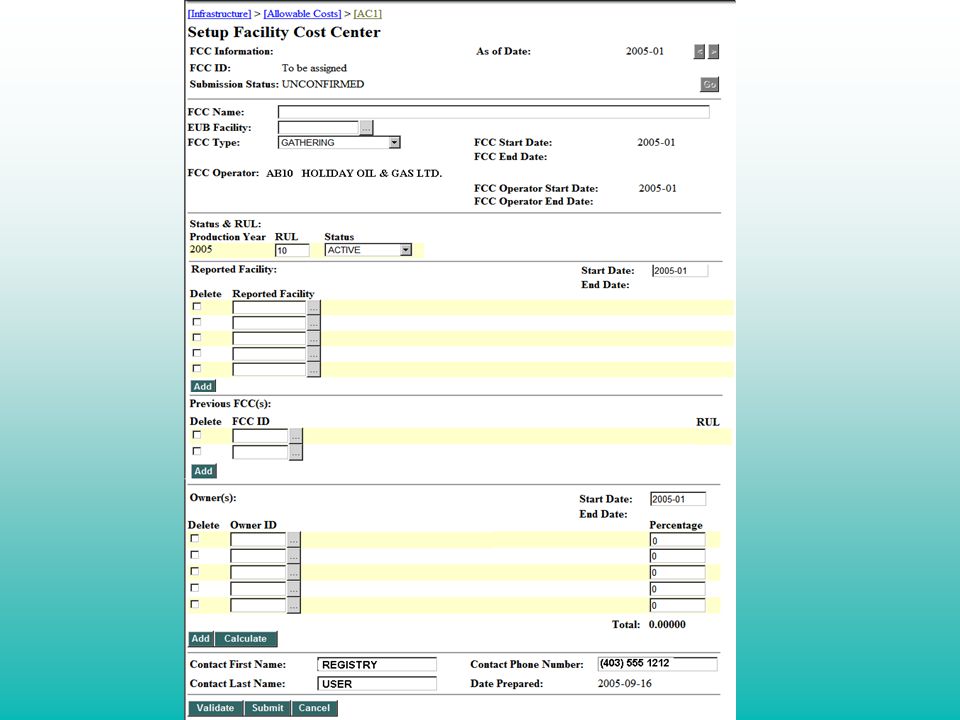
Task: Open lookup for third Reported Facility row
Action: (313, 339)
